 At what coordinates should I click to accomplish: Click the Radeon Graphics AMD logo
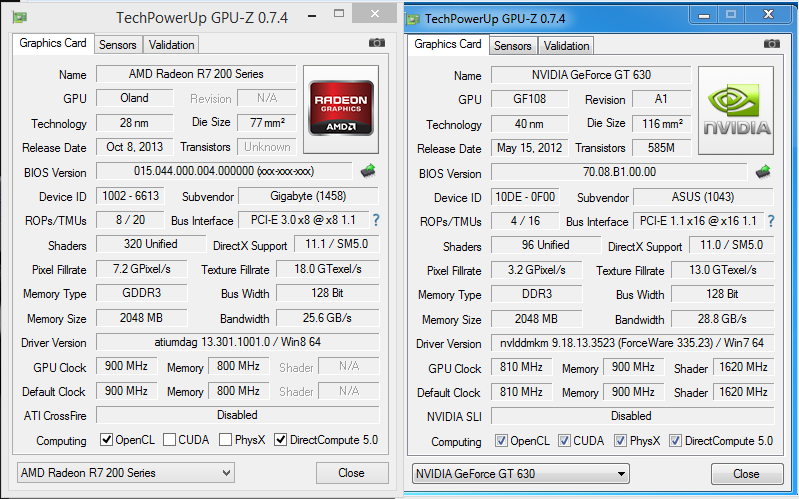click(341, 108)
